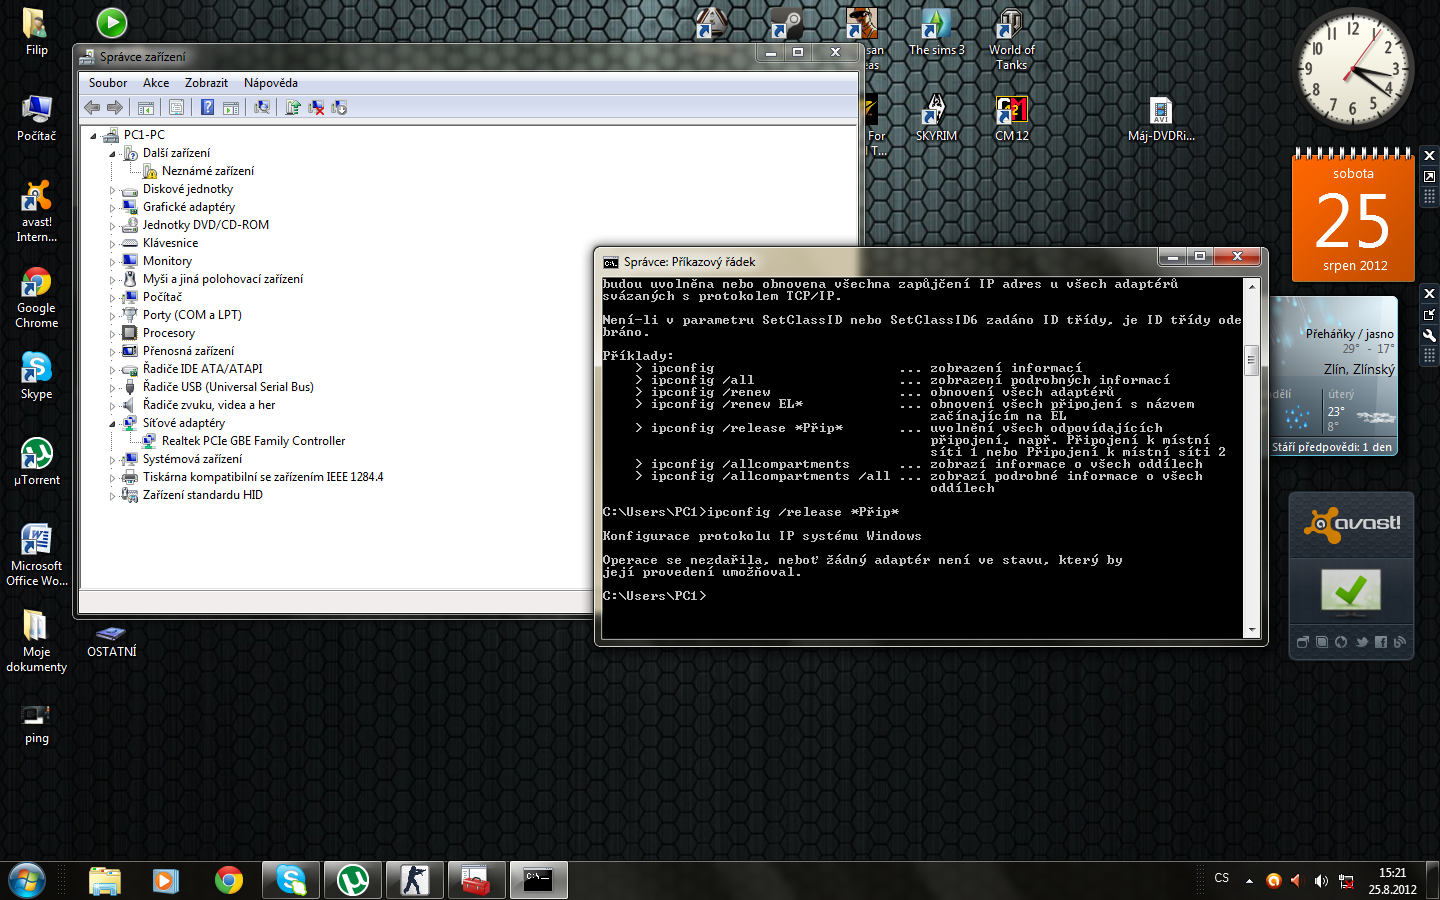Launch uTorrent from the taskbar
This screenshot has width=1440, height=900.
coord(352,880)
